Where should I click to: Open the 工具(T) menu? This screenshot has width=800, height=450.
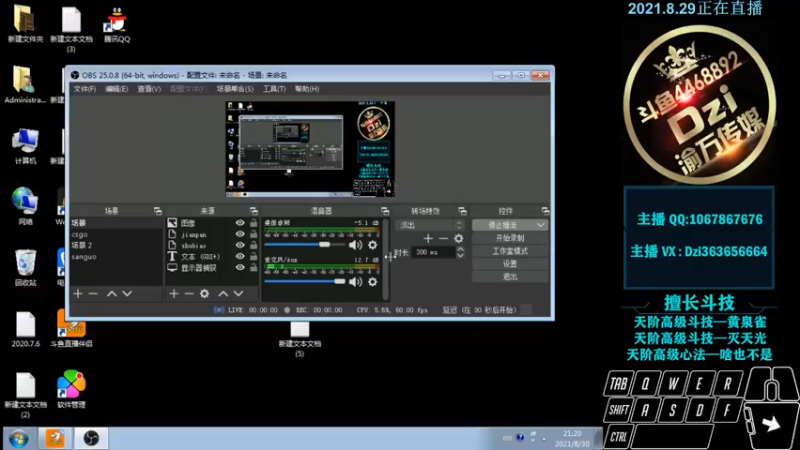[x=274, y=89]
